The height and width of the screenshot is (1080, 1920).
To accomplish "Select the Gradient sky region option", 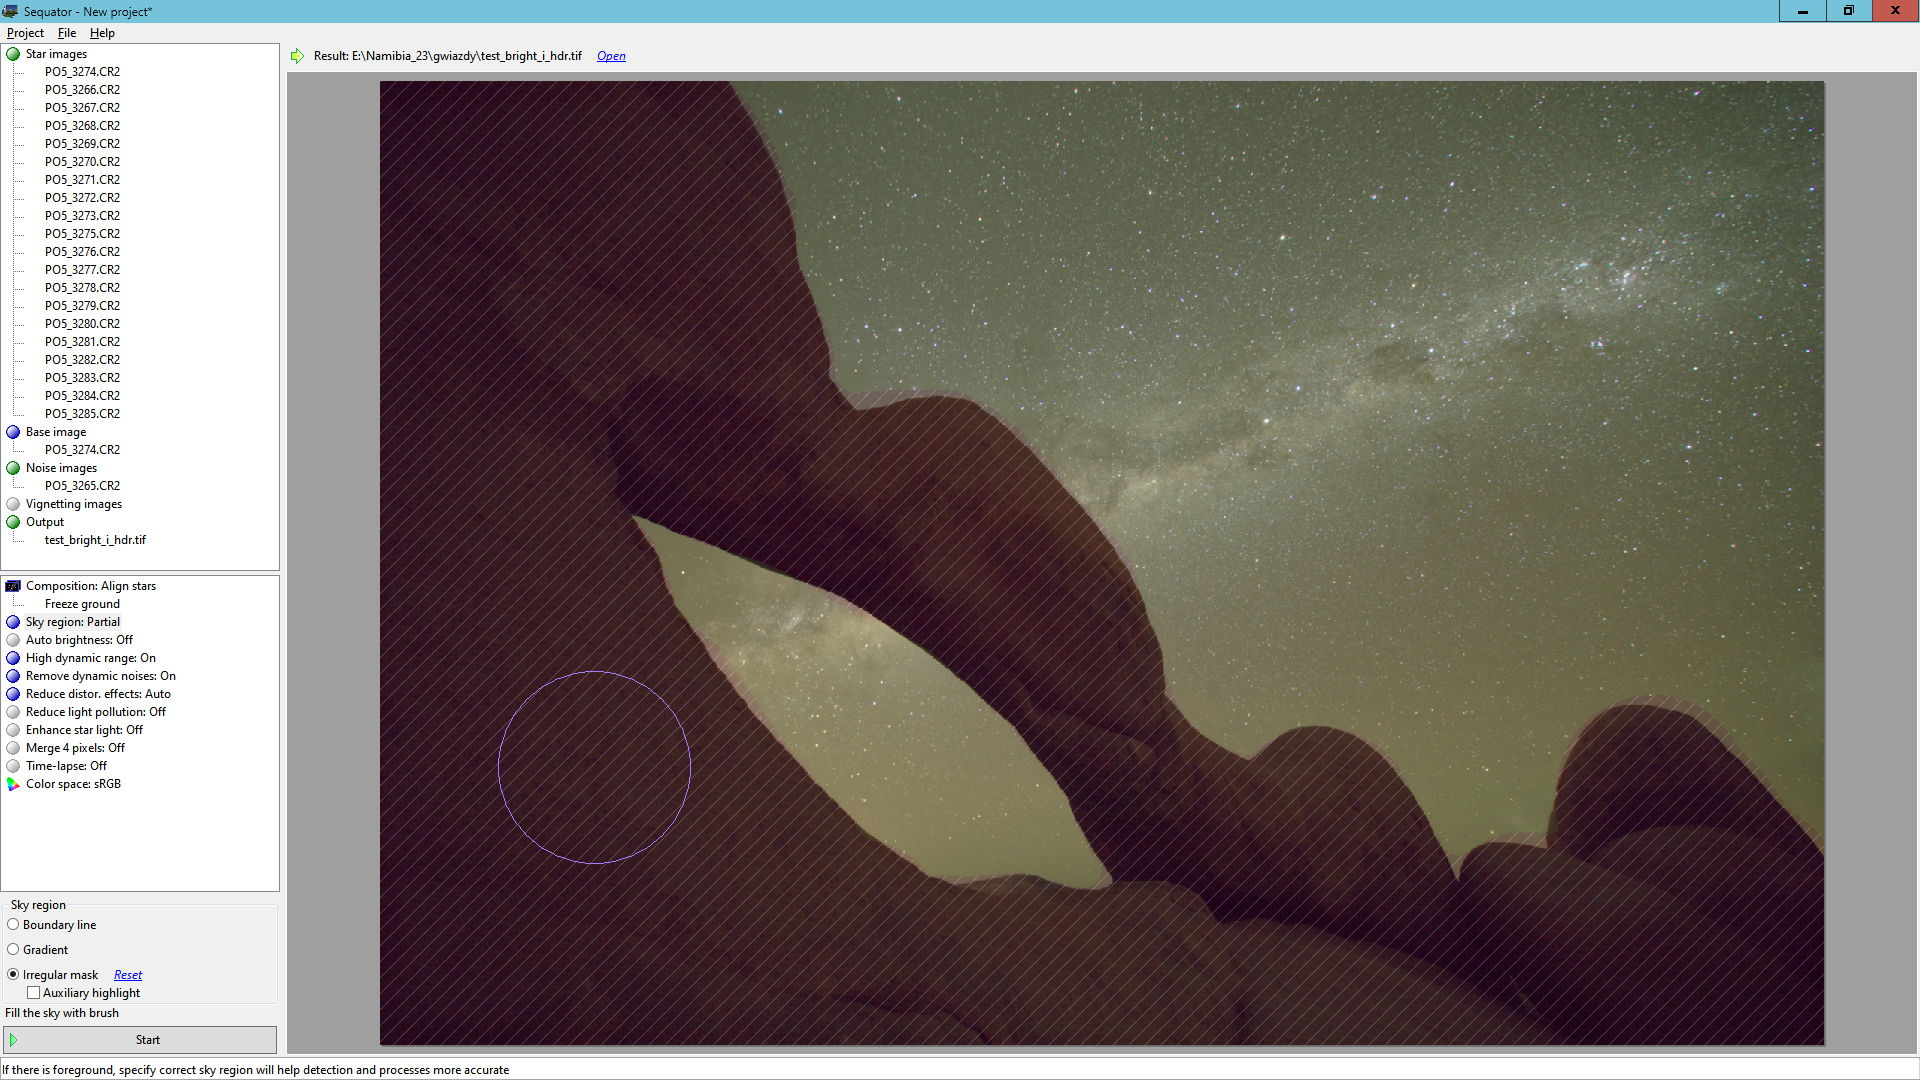I will [x=13, y=950].
